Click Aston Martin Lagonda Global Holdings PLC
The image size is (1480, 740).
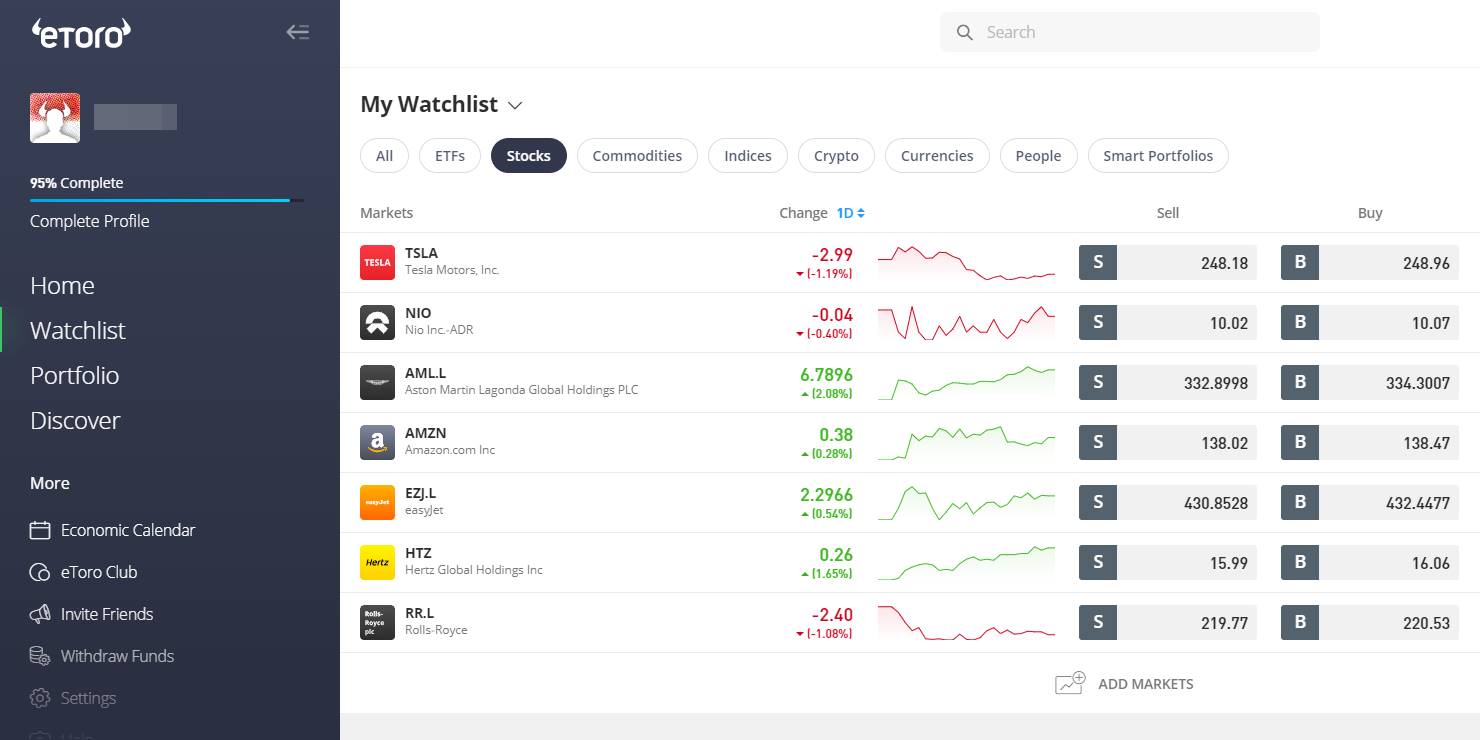[x=521, y=390]
